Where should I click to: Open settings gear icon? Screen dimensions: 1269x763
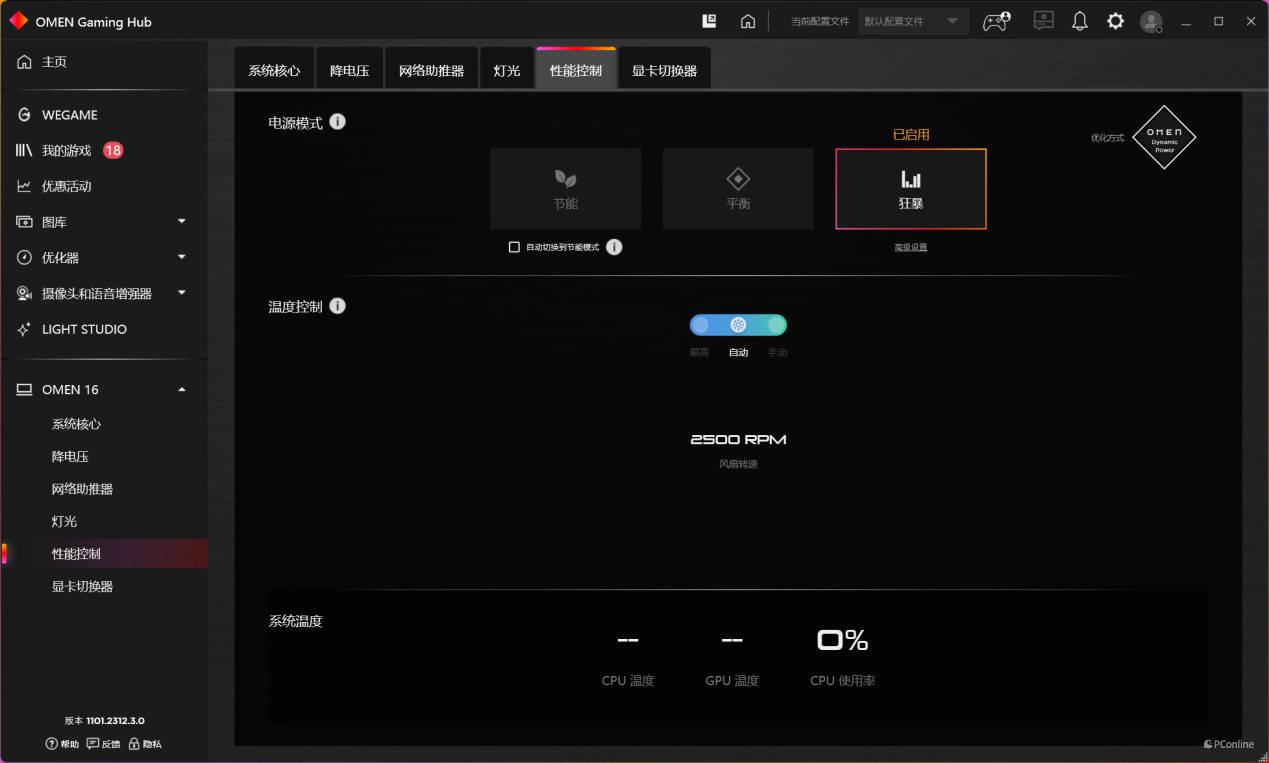tap(1115, 21)
